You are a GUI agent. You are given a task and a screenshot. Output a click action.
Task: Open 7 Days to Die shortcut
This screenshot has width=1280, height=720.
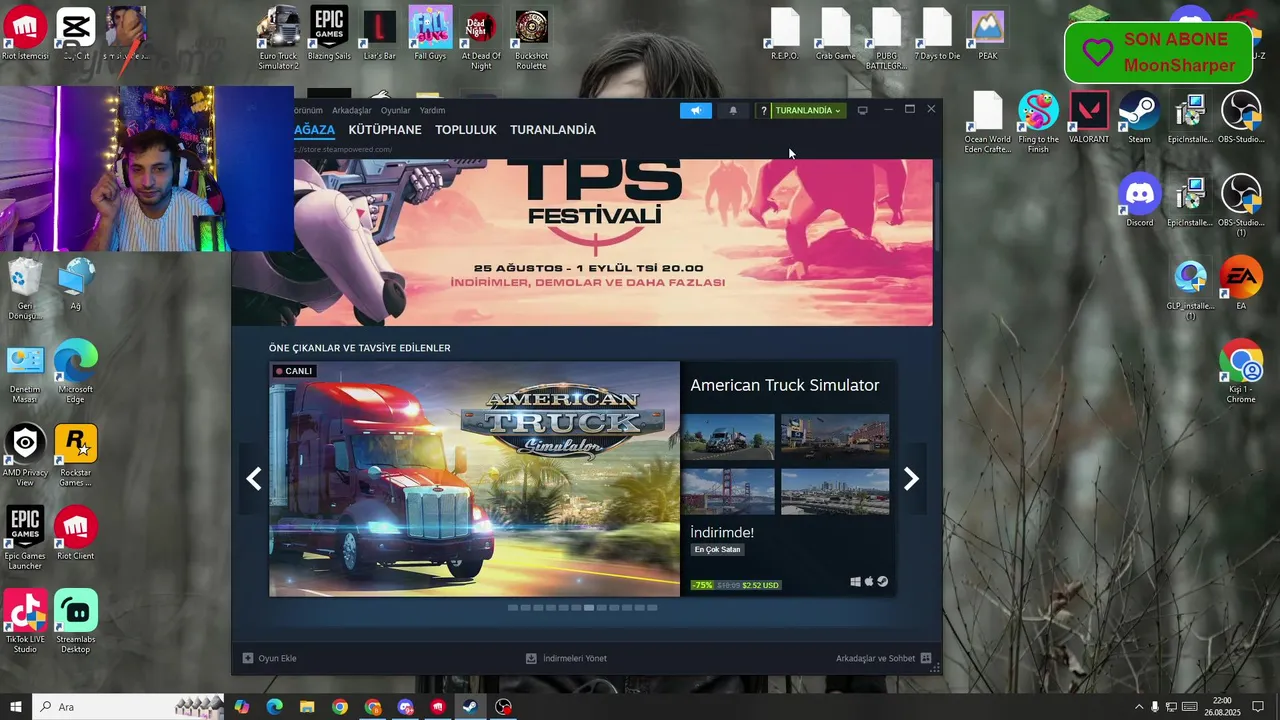coord(937,35)
